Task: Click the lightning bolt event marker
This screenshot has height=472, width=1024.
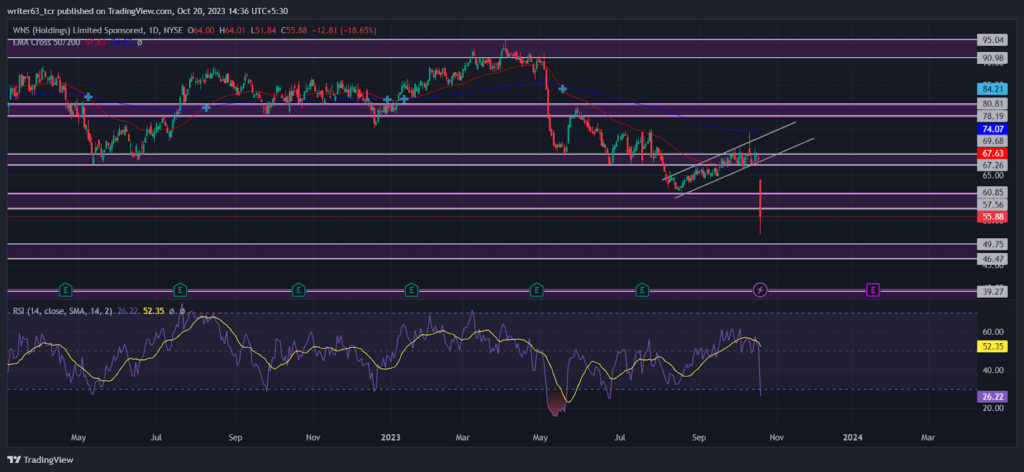Action: pyautogui.click(x=760, y=289)
